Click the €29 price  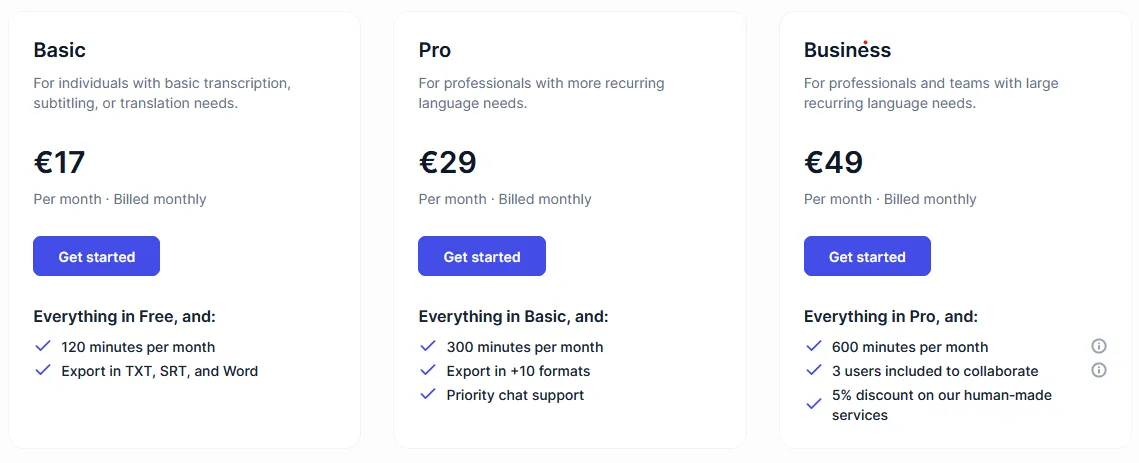pos(447,162)
